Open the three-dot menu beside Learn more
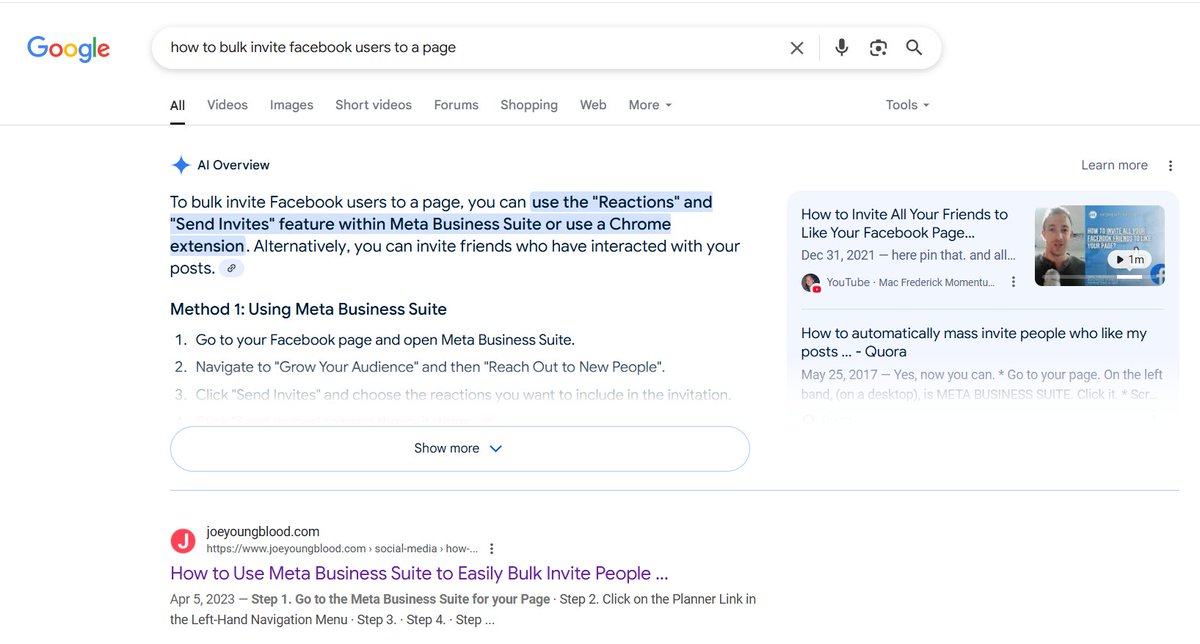The width and height of the screenshot is (1200, 644). click(1170, 165)
